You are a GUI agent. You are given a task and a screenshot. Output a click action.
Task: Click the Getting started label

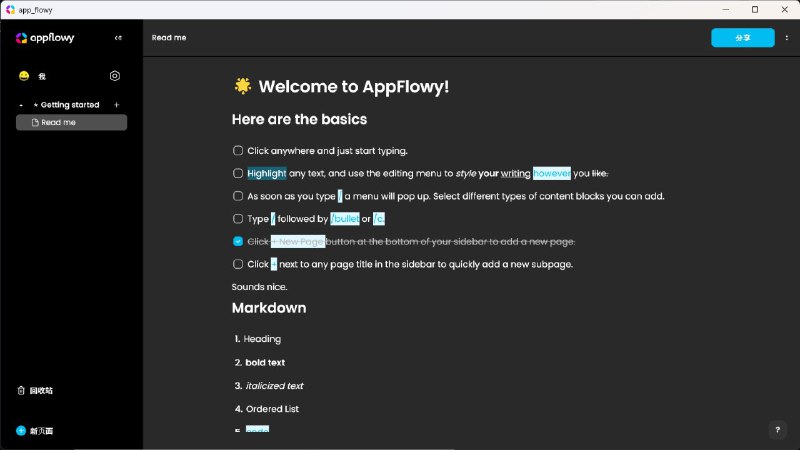70,105
